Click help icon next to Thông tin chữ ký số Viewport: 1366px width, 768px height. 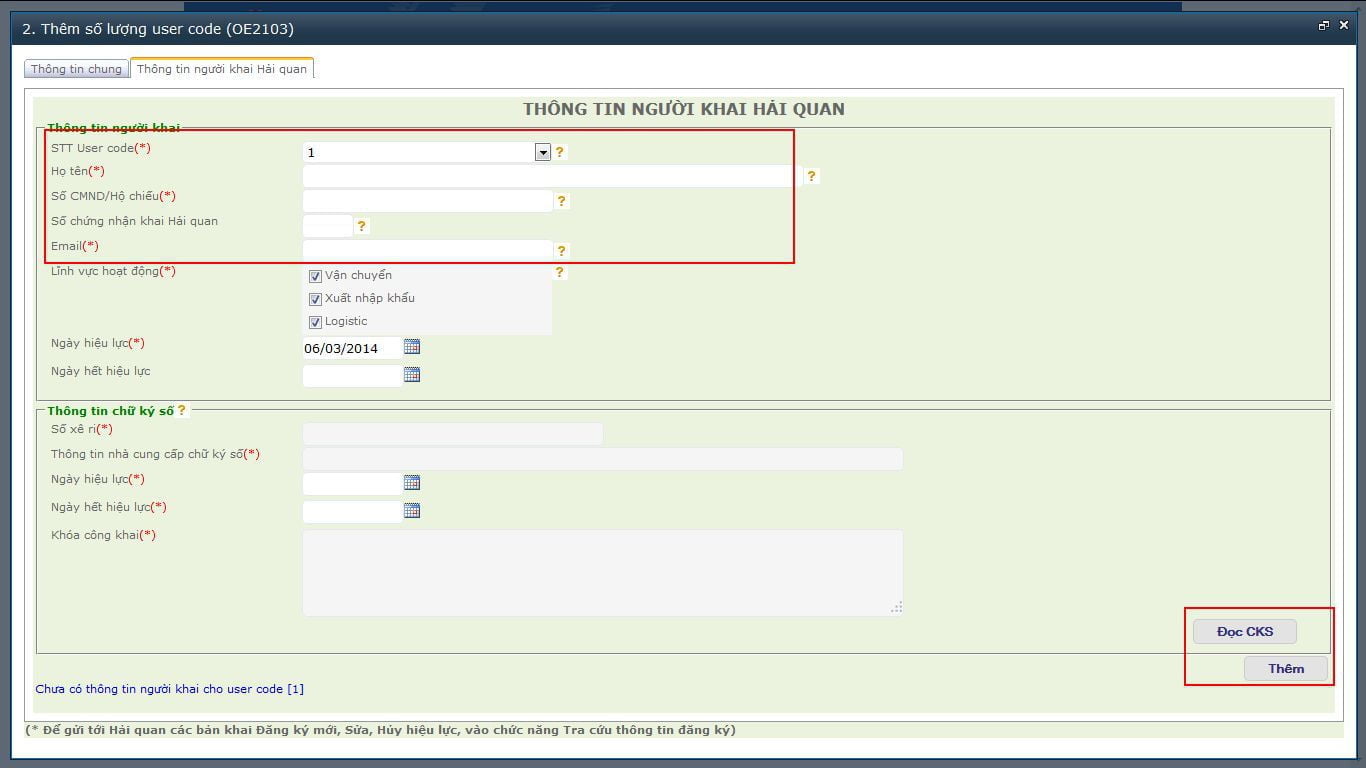point(181,410)
